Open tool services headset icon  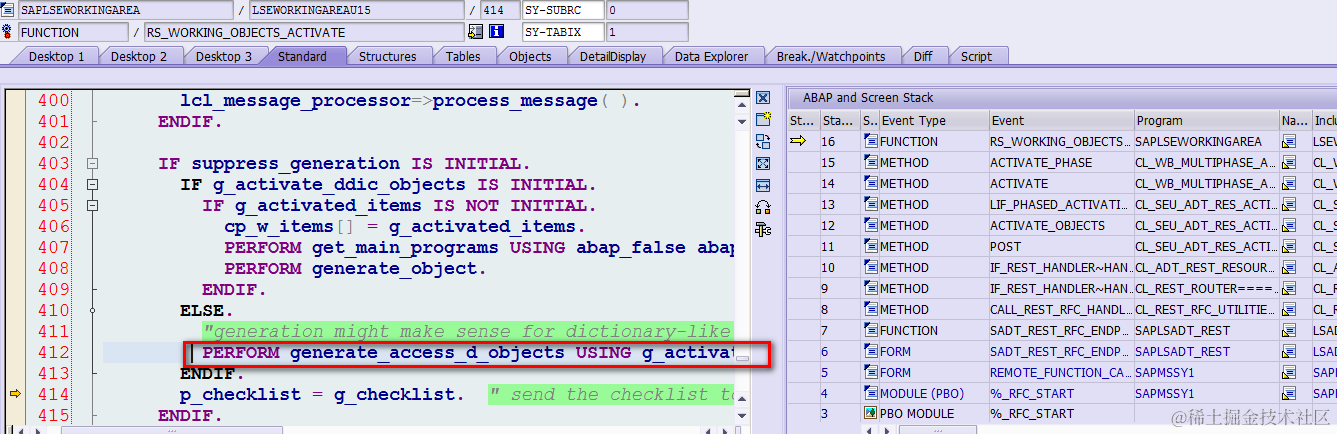tap(763, 207)
